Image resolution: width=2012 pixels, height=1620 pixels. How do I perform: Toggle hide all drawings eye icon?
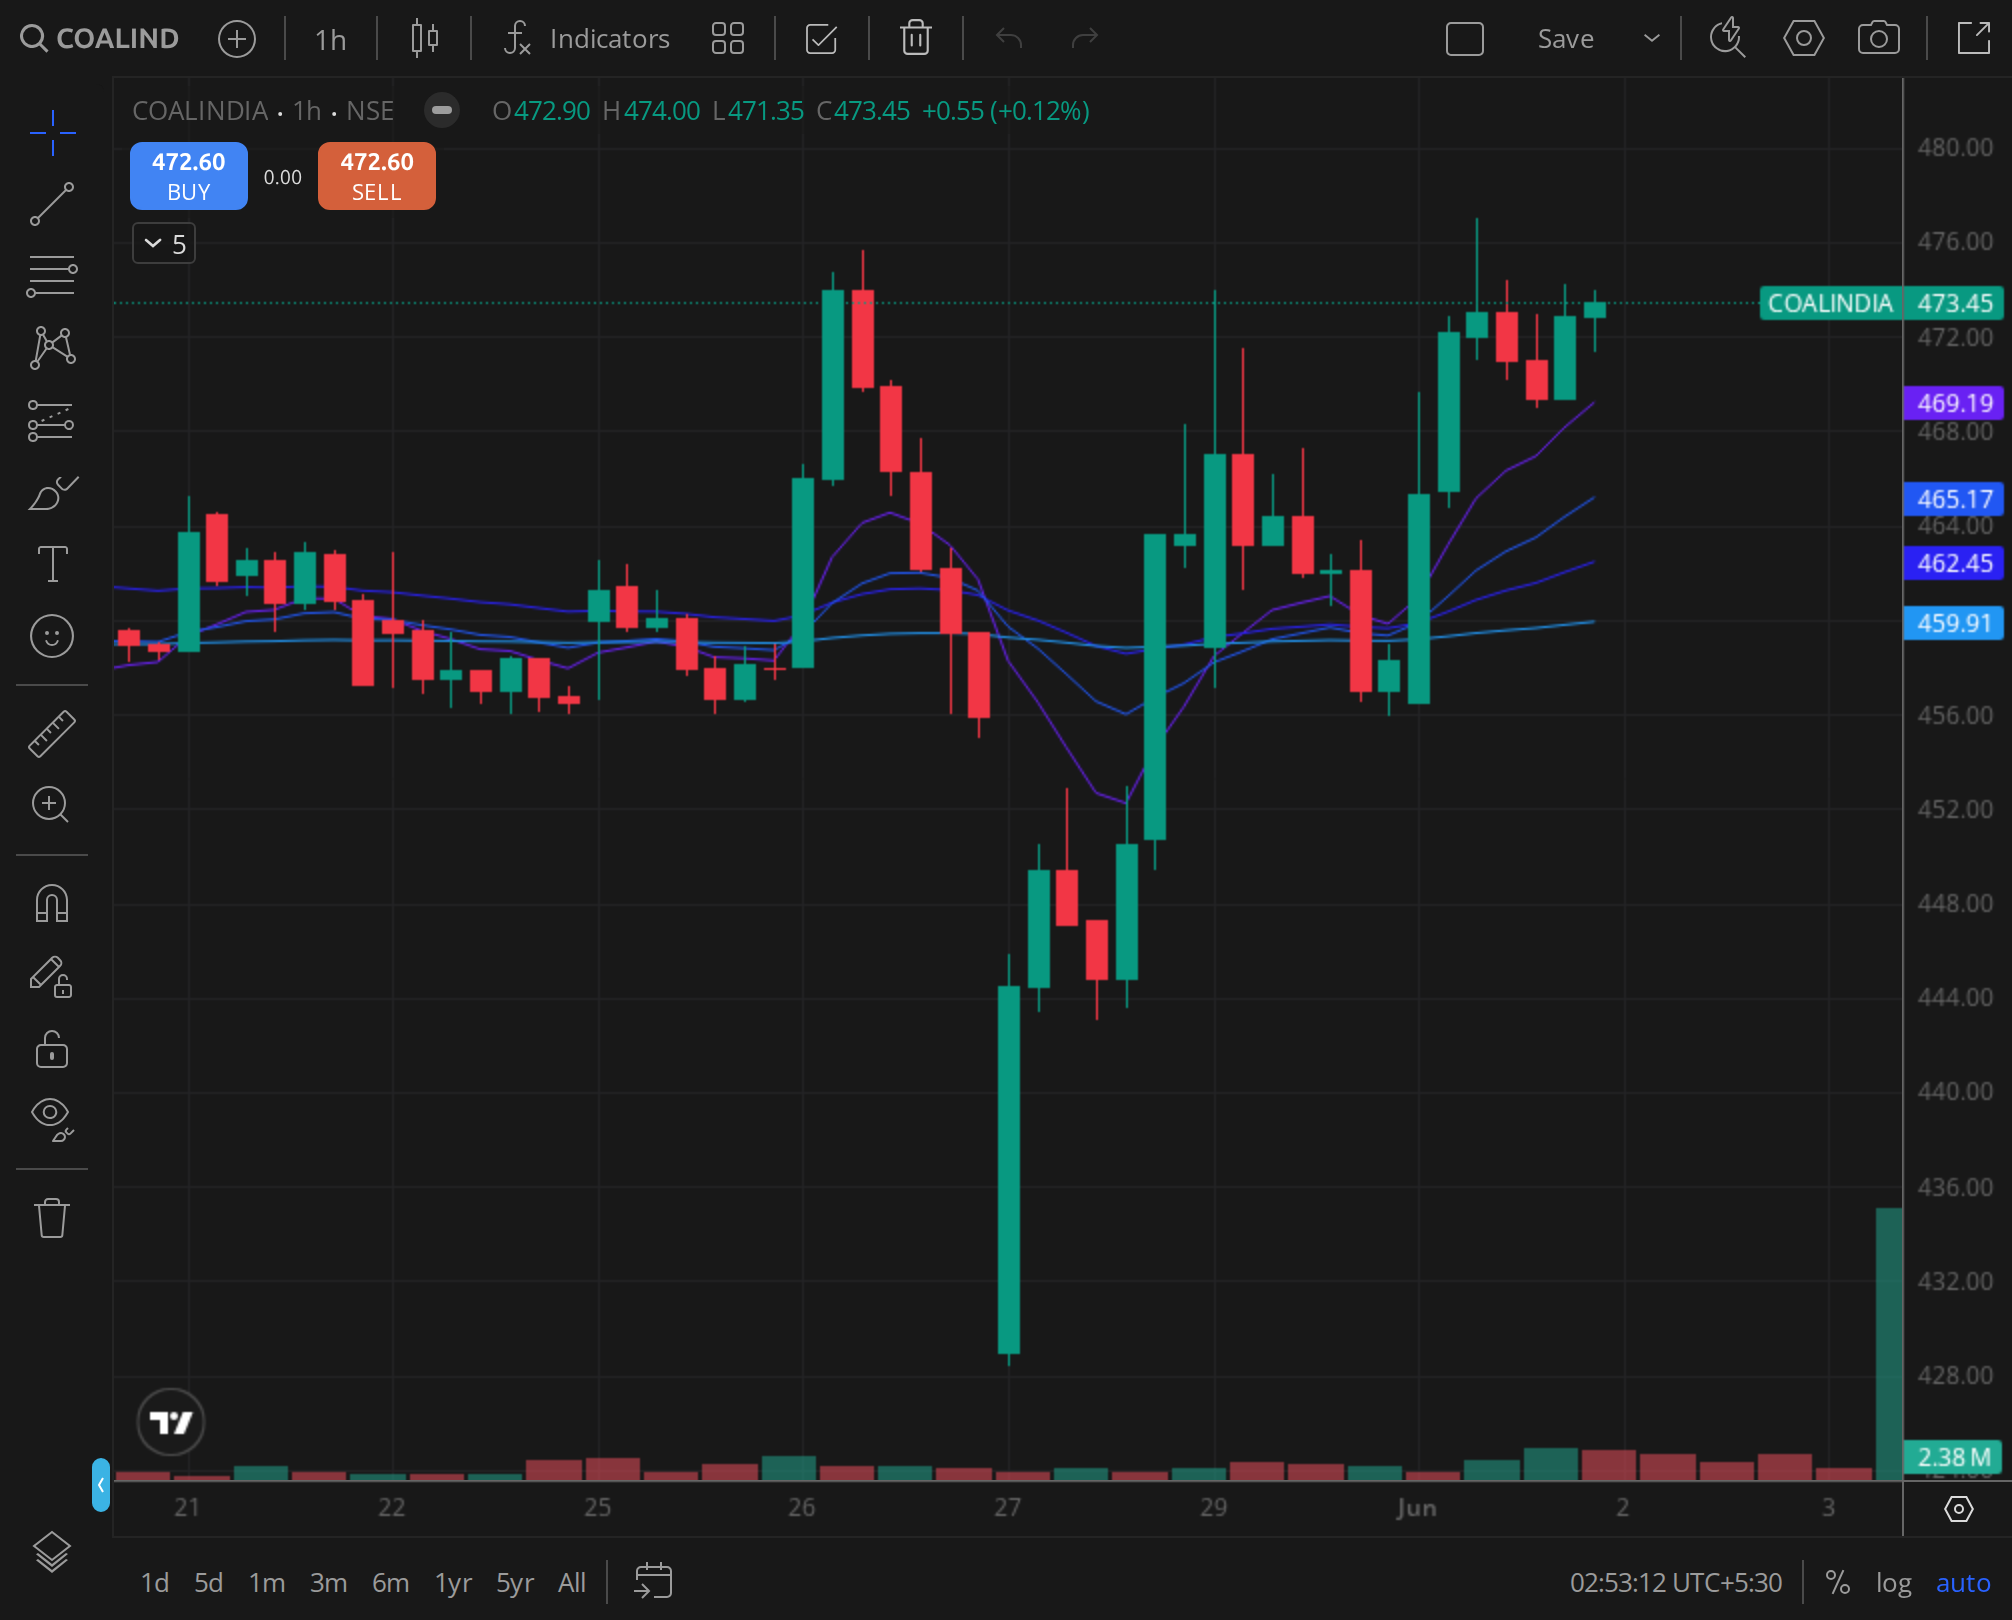(x=52, y=1119)
